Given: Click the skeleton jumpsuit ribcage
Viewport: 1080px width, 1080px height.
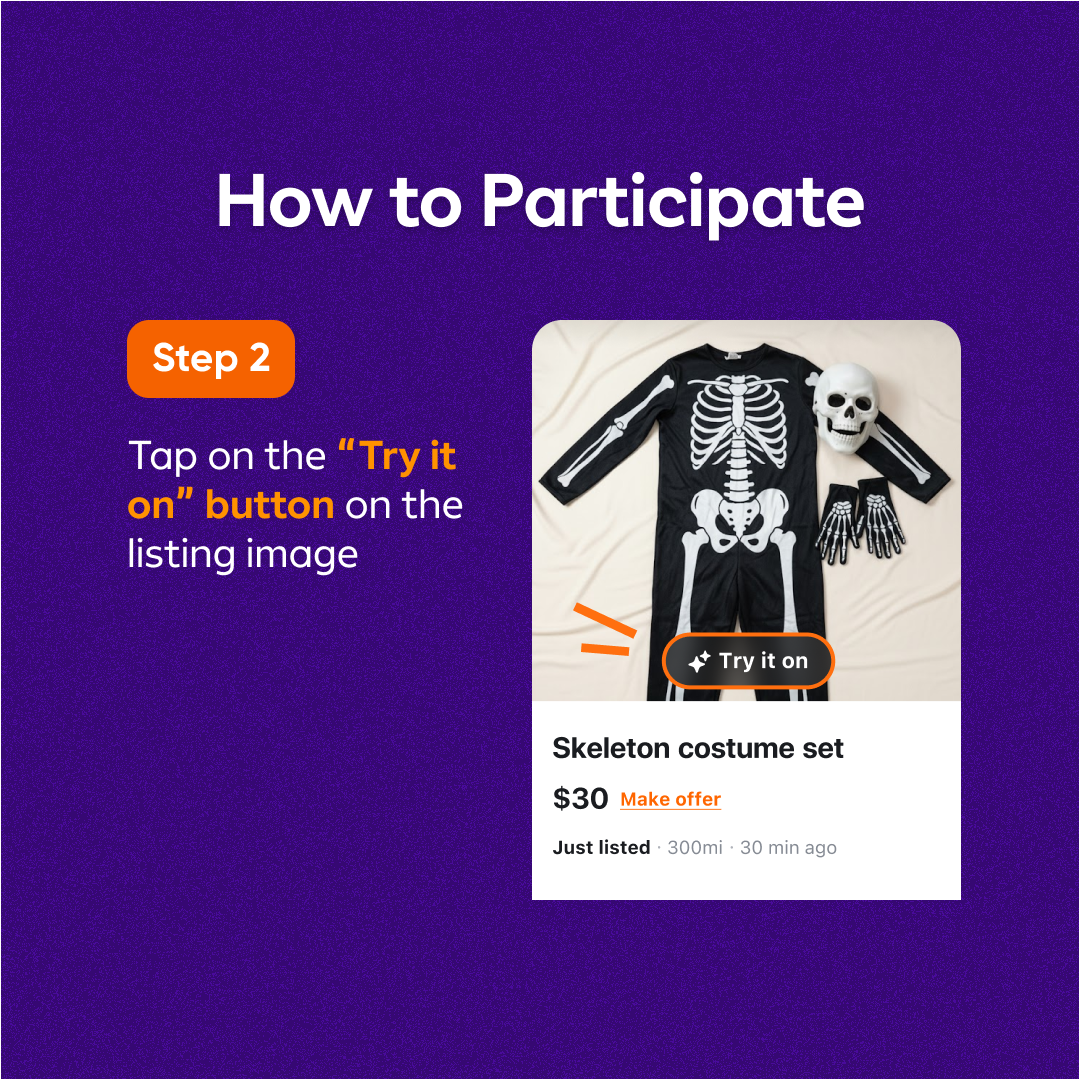Looking at the screenshot, I should pos(738,420).
